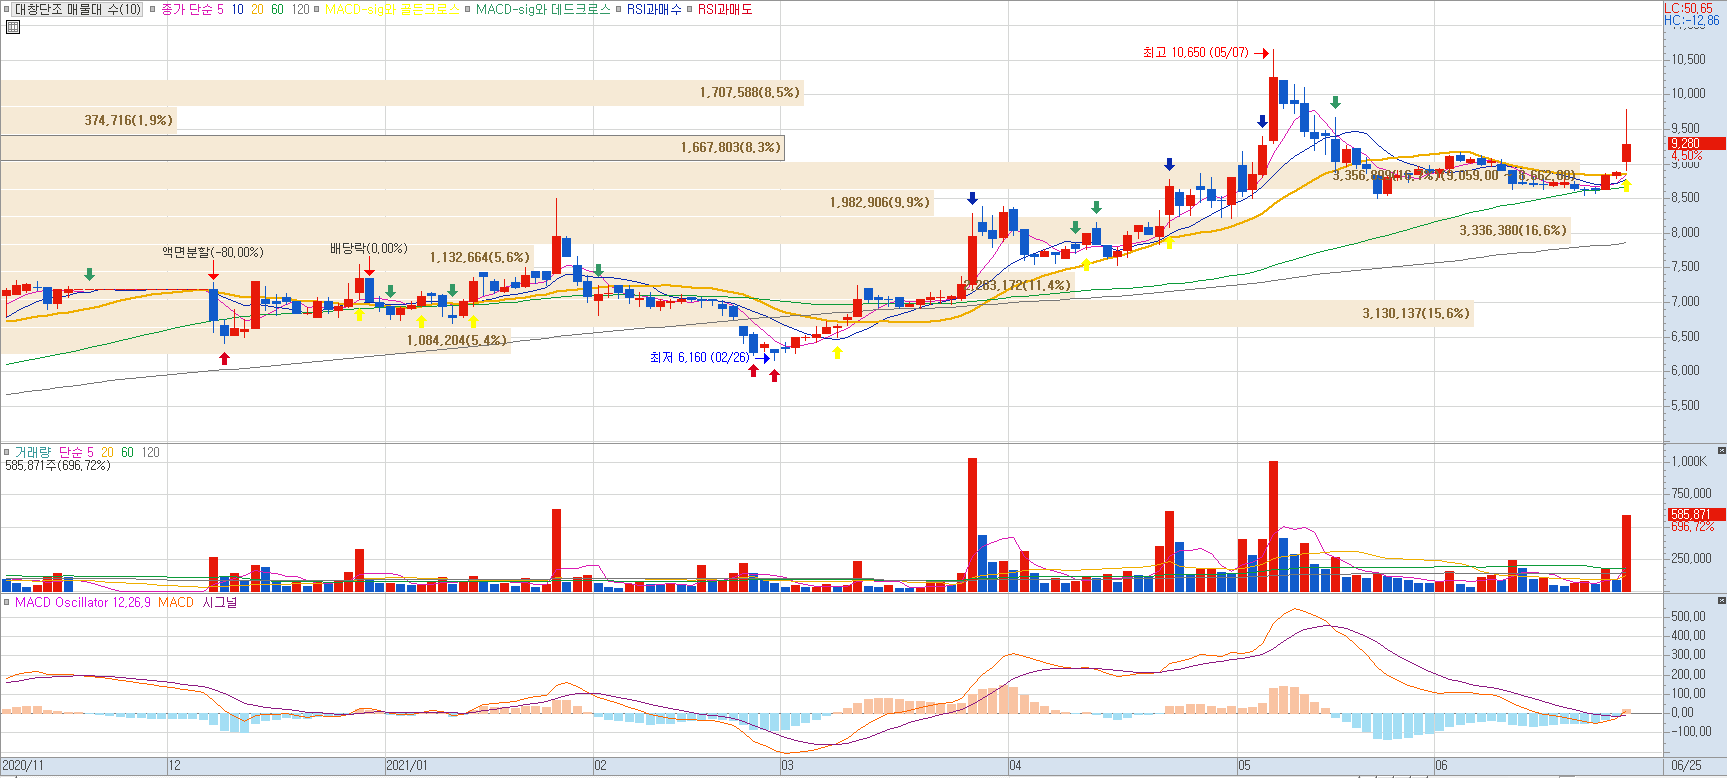Viewport: 1727px width, 778px height.
Task: Click the 2020/11 date axis label
Action: pyautogui.click(x=24, y=766)
